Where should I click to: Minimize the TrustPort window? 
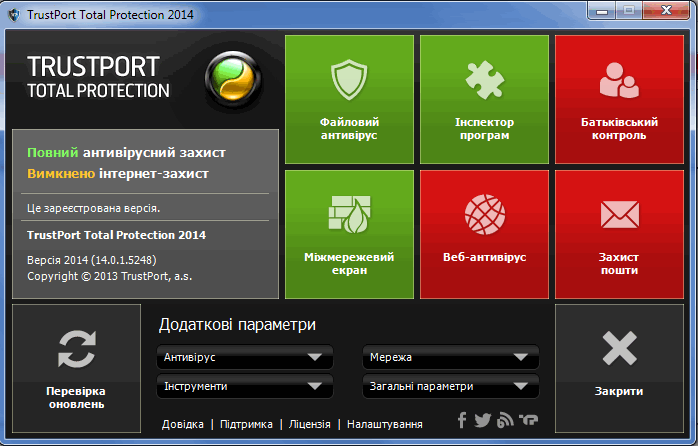[602, 11]
